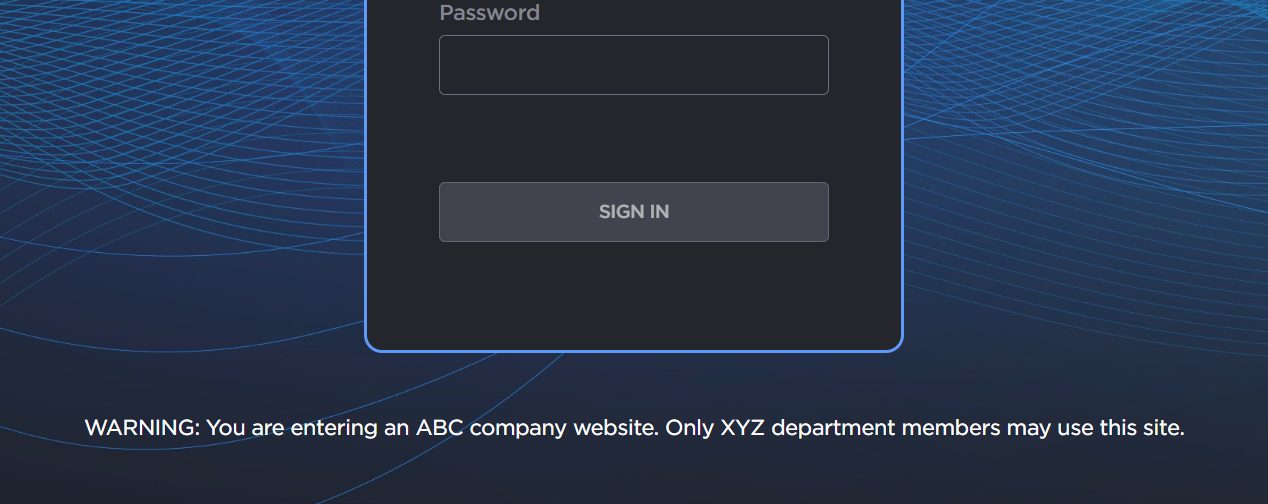Click empty gap between Password field and SIGN IN
The height and width of the screenshot is (504, 1268).
click(x=633, y=138)
